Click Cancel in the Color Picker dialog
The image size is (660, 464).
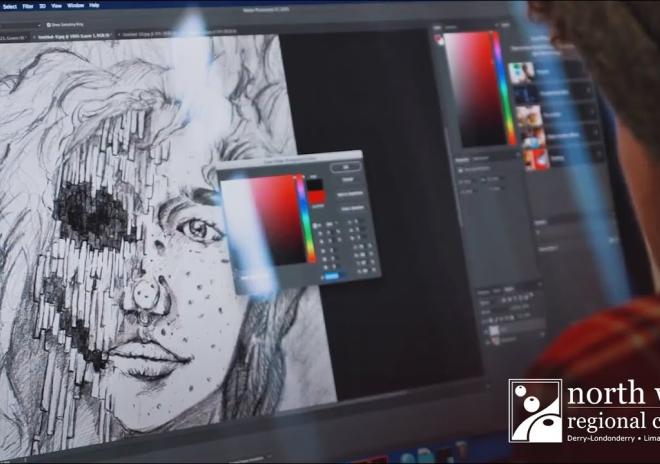pyautogui.click(x=348, y=180)
